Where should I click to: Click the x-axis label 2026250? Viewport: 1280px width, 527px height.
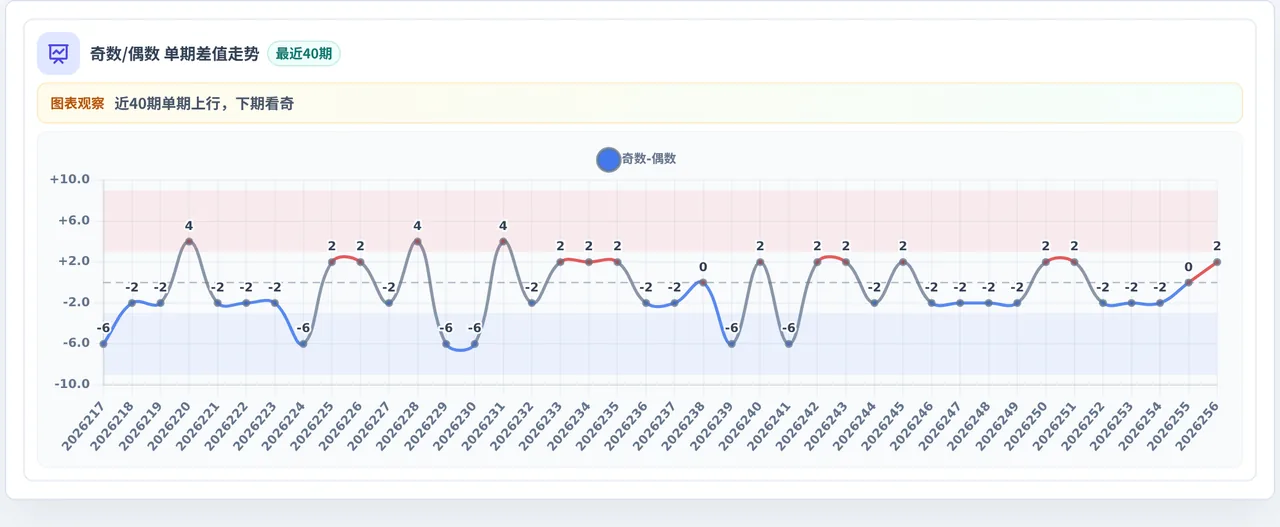[x=1027, y=423]
